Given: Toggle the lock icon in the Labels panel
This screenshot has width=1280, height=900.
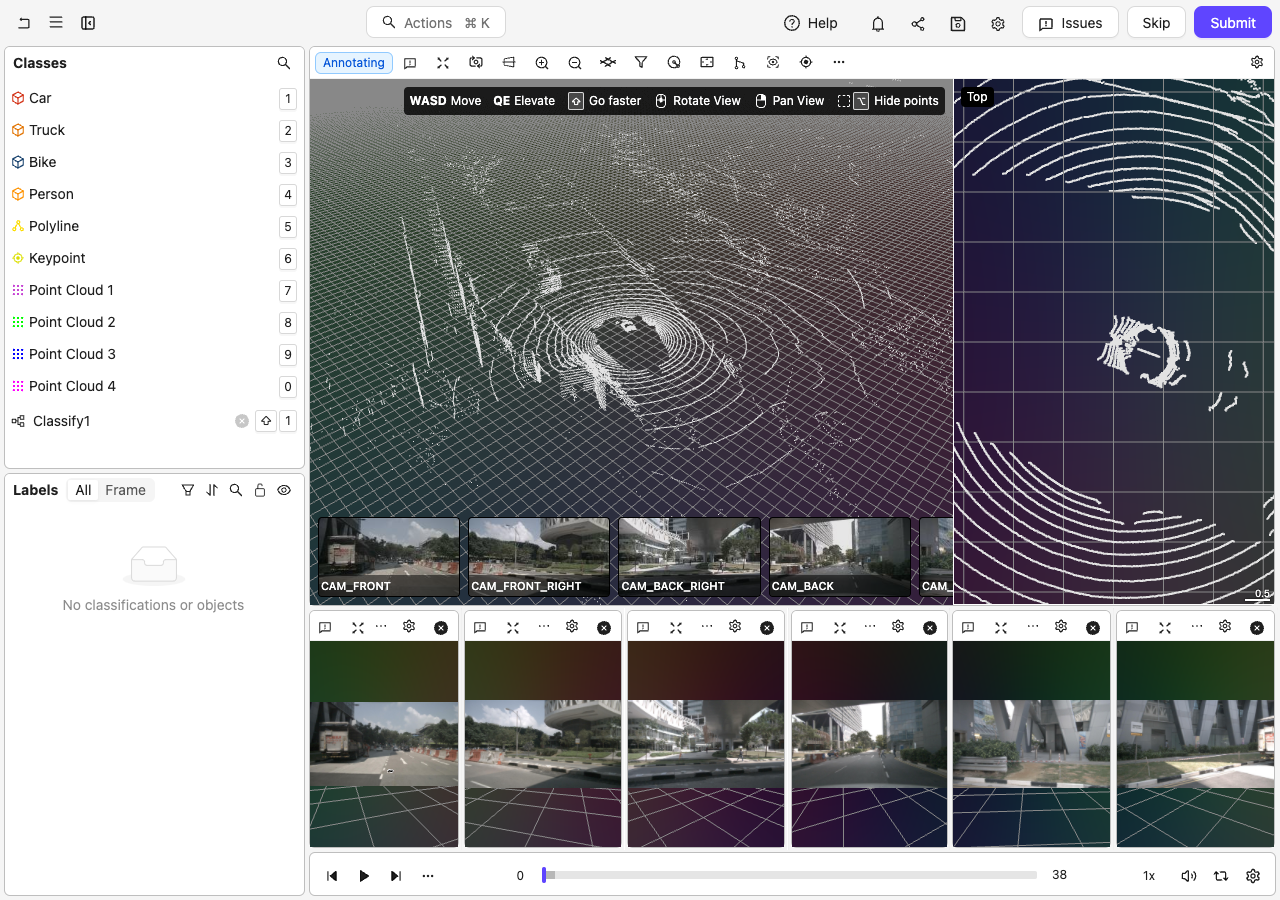Looking at the screenshot, I should (260, 490).
